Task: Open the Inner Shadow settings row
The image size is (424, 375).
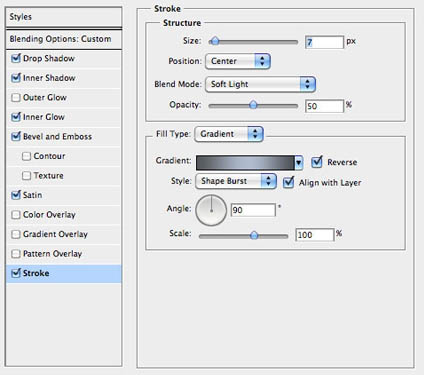Action: pos(64,78)
